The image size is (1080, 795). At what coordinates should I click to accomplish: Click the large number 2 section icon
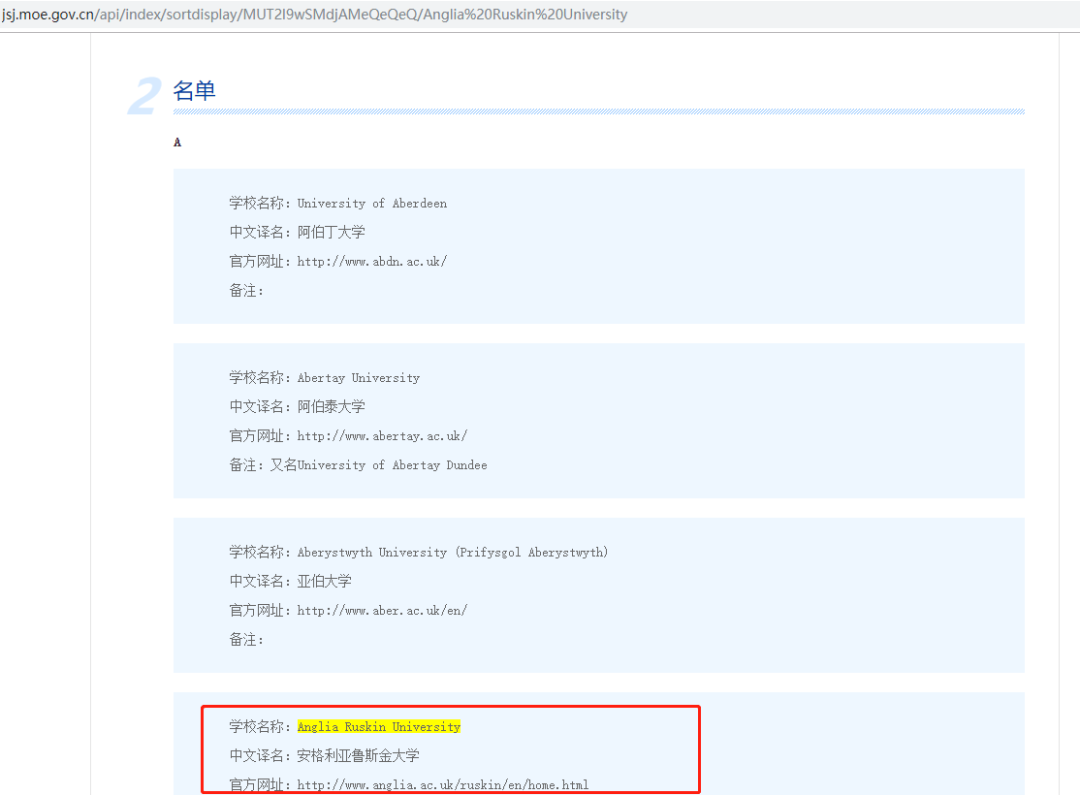[146, 96]
